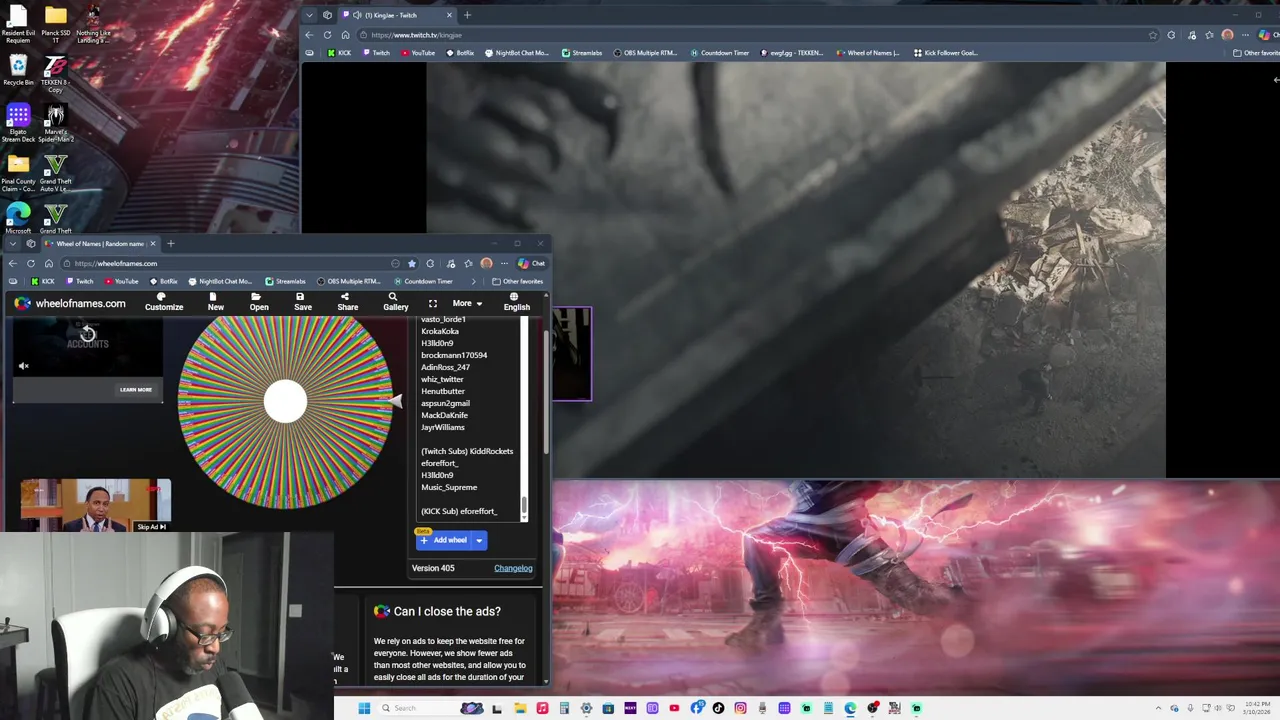Open TikTok from the taskbar
The width and height of the screenshot is (1280, 720).
[x=718, y=708]
